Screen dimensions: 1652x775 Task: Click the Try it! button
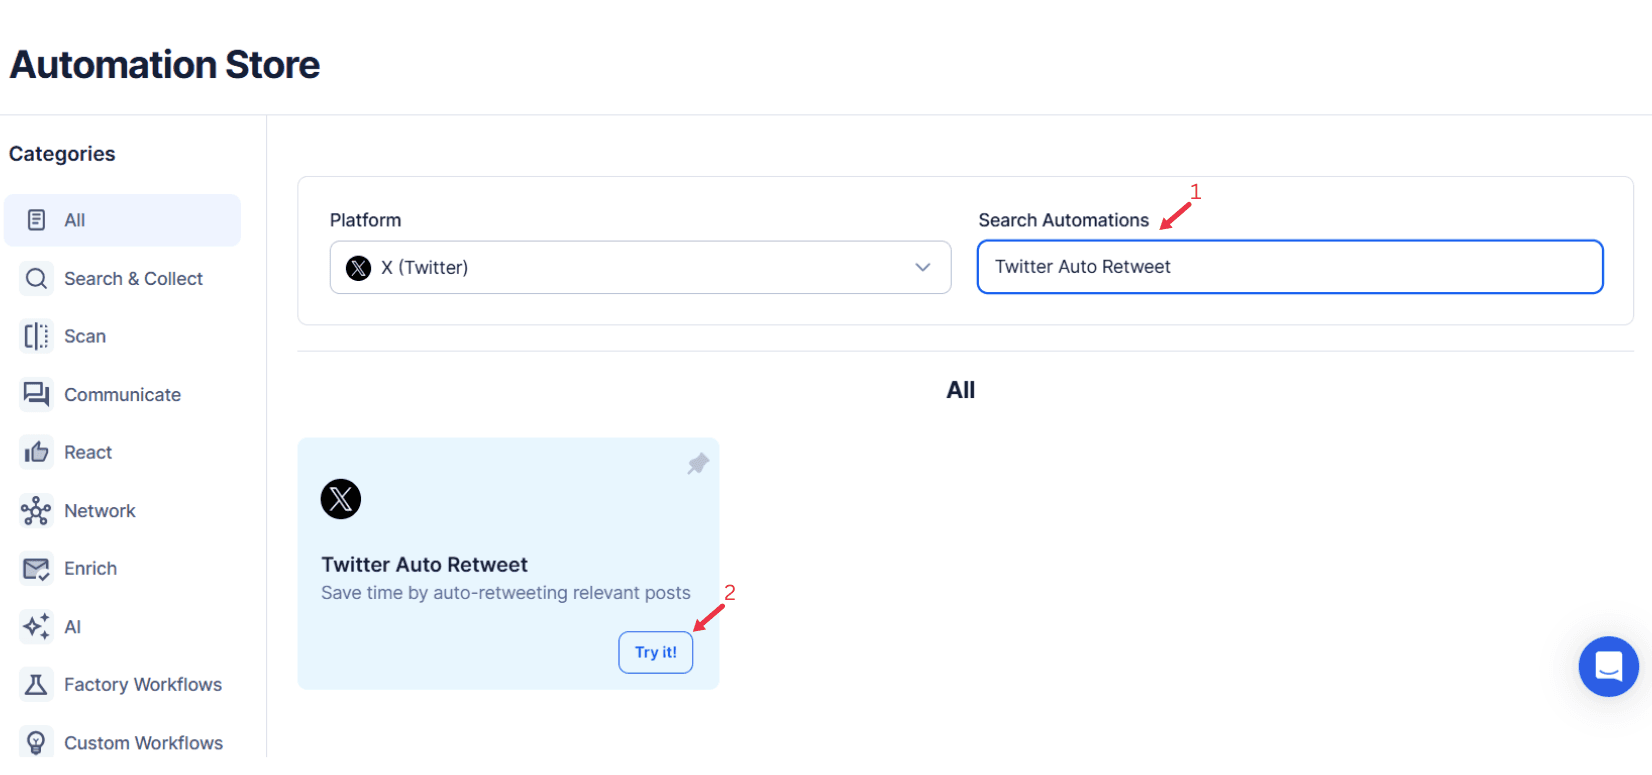click(655, 651)
